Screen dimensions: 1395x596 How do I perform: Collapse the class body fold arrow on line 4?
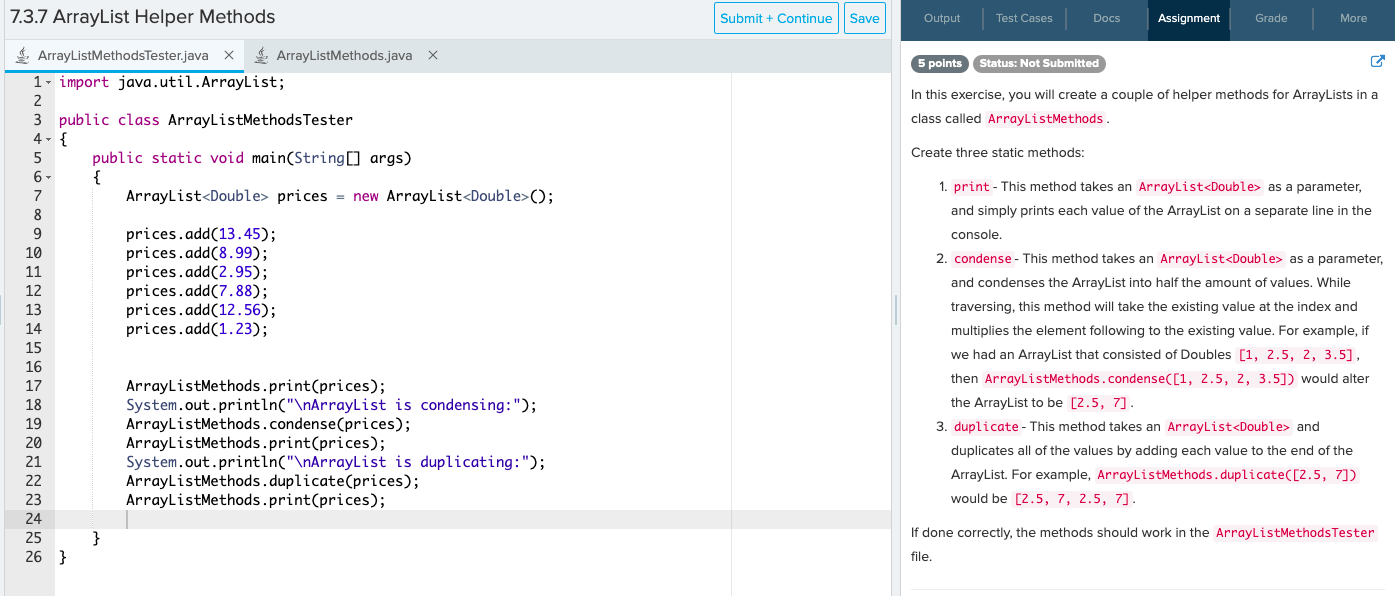pos(47,138)
